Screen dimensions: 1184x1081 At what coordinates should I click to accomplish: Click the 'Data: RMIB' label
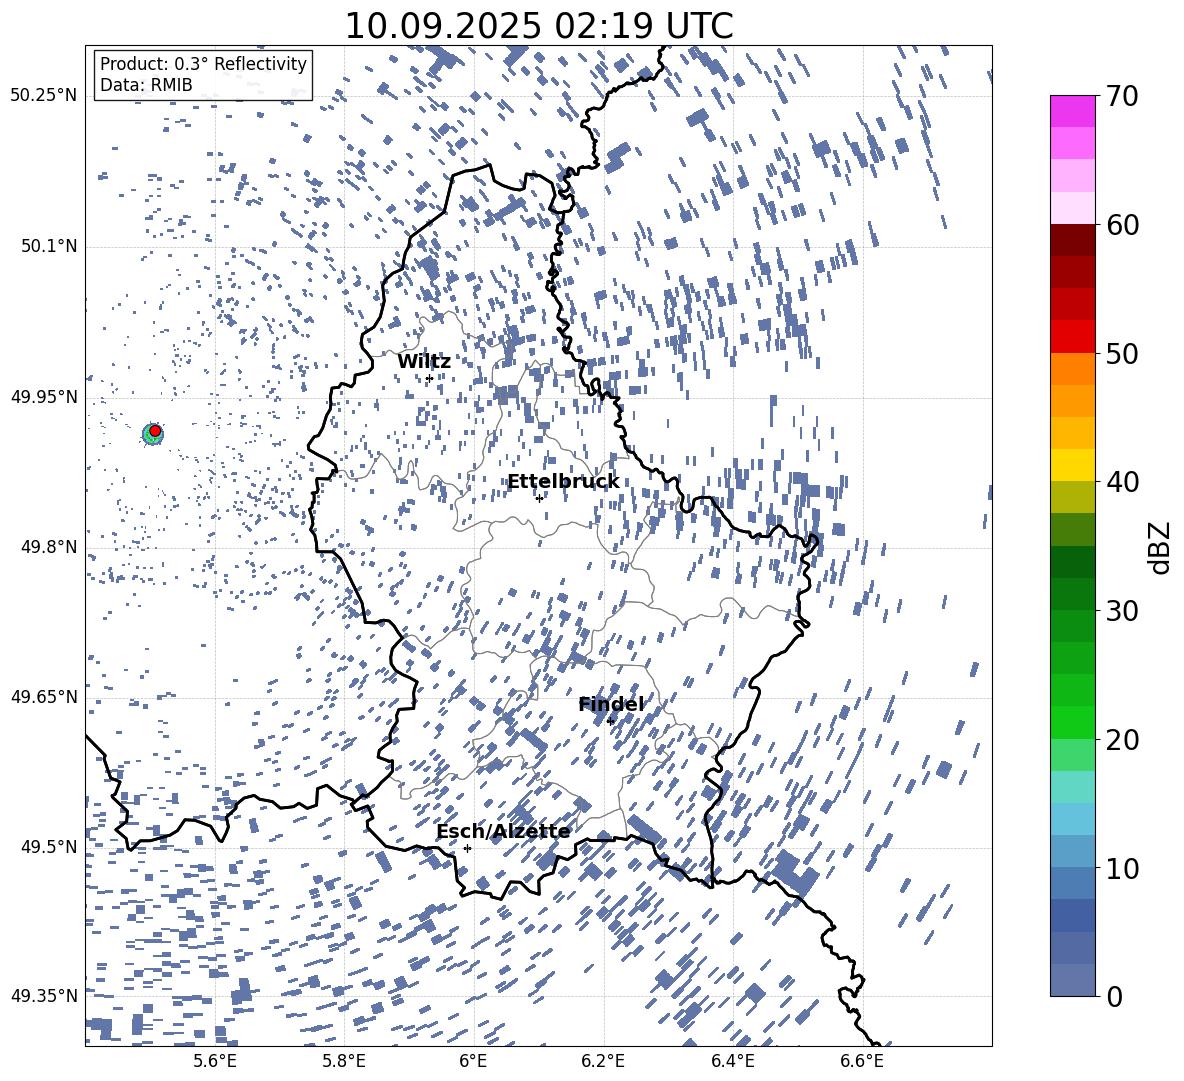pyautogui.click(x=146, y=85)
